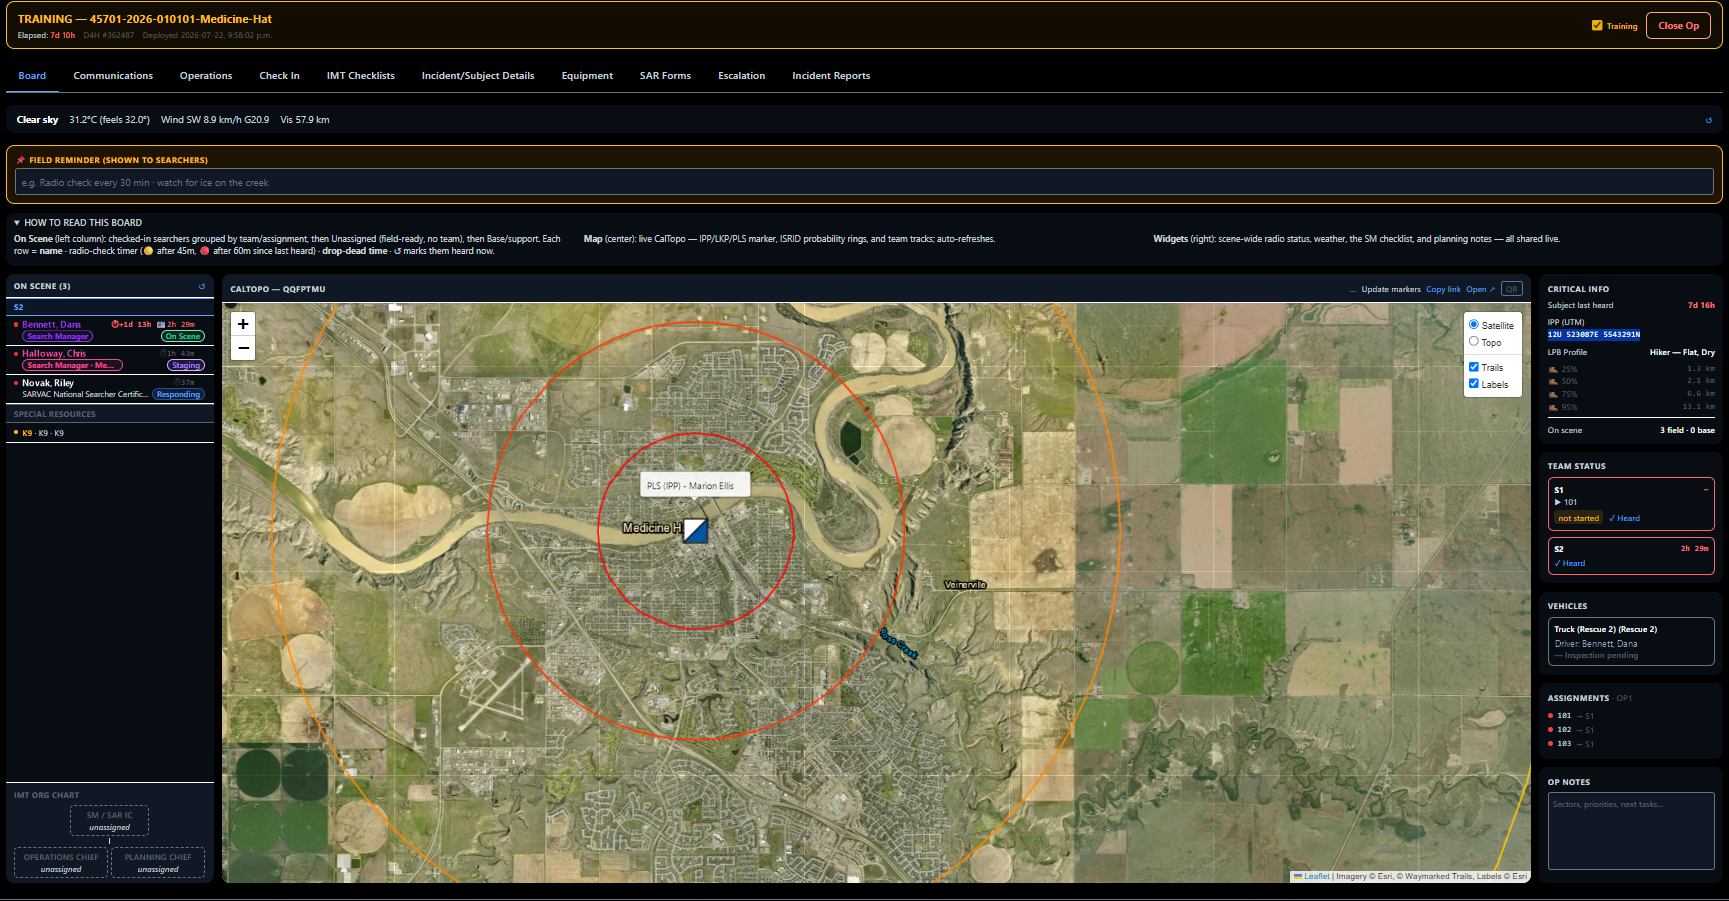The height and width of the screenshot is (901, 1729).
Task: Click the Op Notes text area
Action: [x=1631, y=832]
